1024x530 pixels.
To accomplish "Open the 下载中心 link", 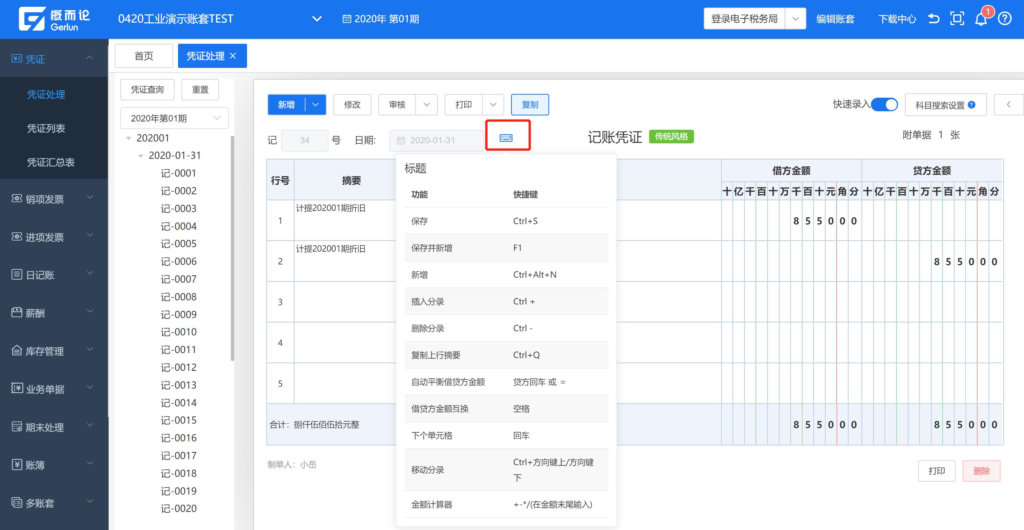I will (x=897, y=20).
